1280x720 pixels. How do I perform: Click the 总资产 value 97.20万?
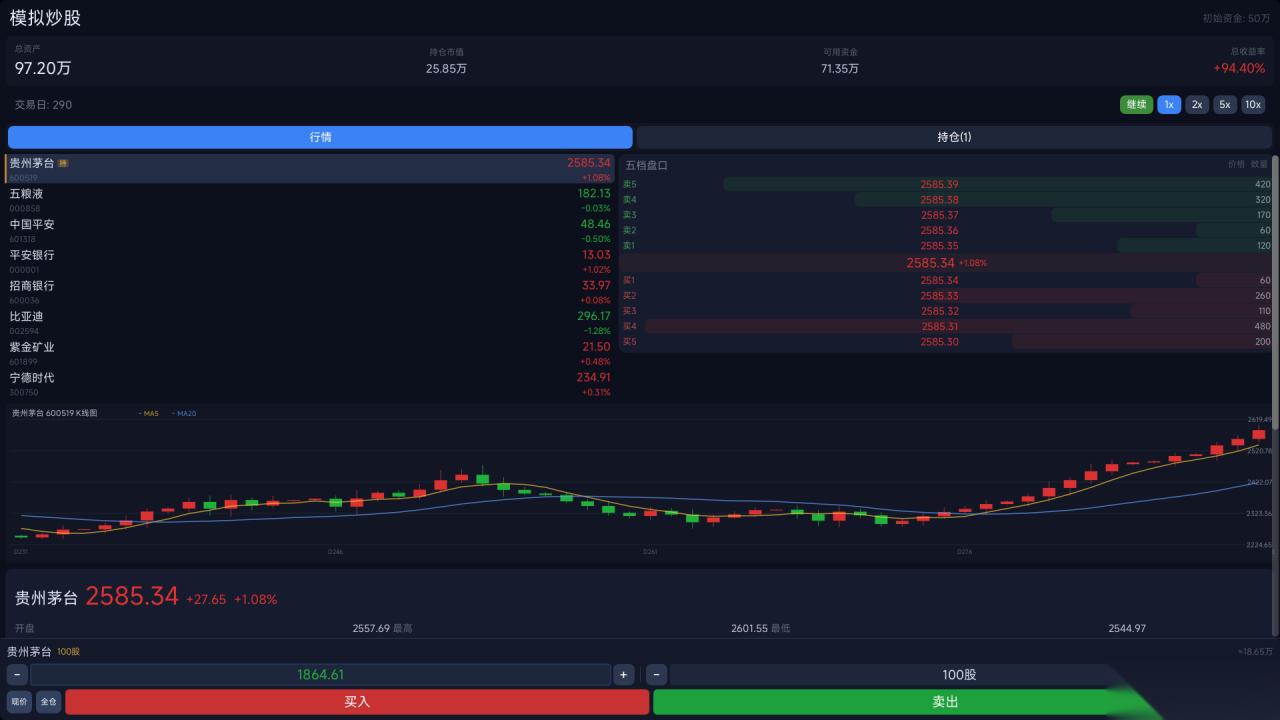point(43,69)
